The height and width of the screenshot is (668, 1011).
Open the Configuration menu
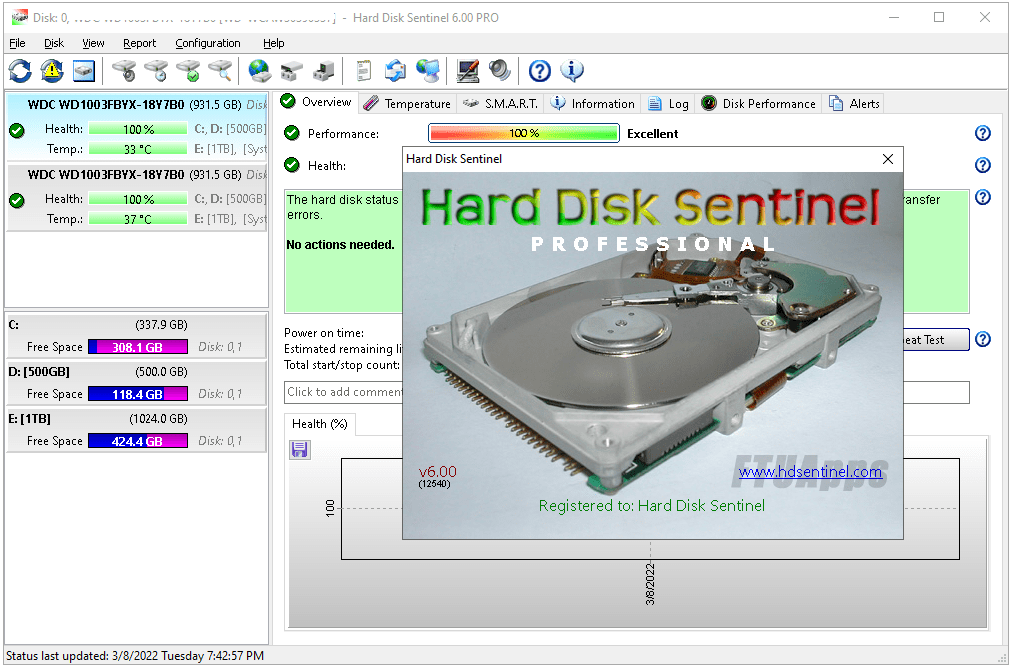208,43
